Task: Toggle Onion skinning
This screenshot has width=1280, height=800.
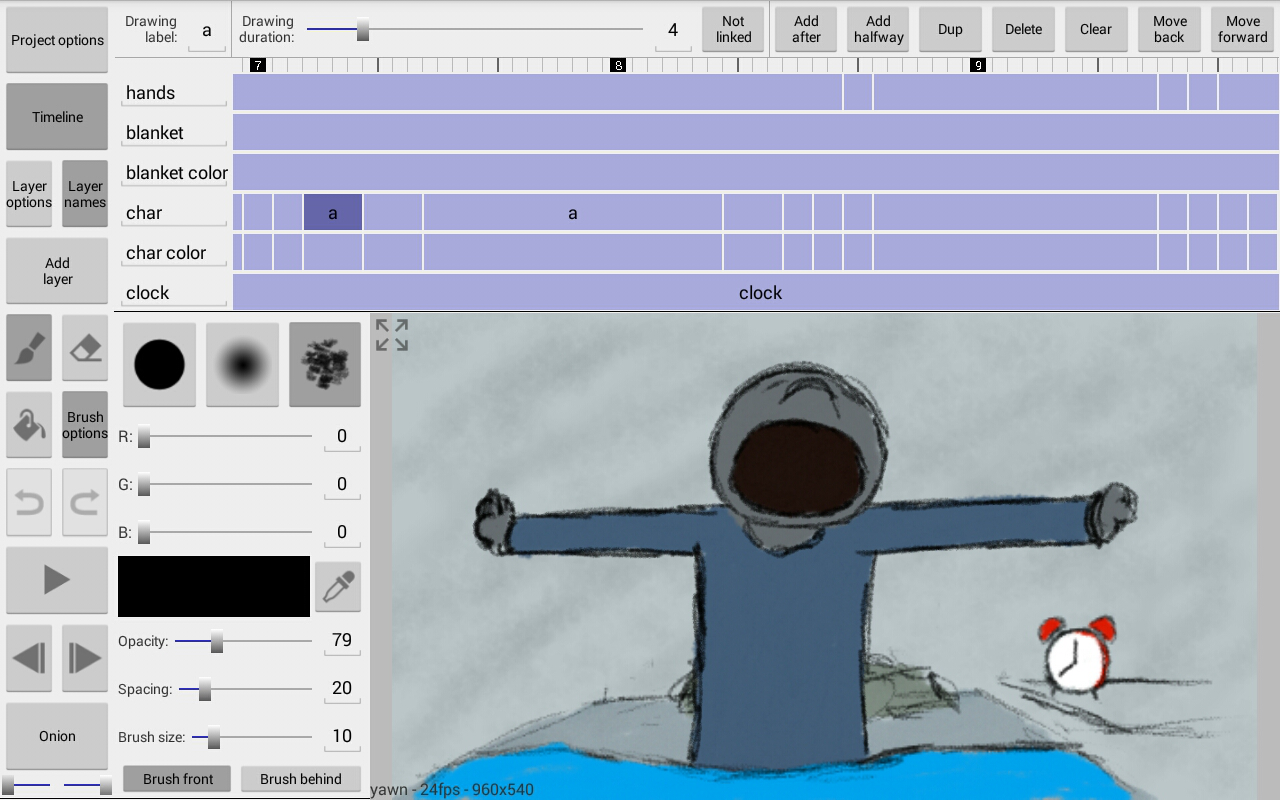Action: click(x=56, y=736)
